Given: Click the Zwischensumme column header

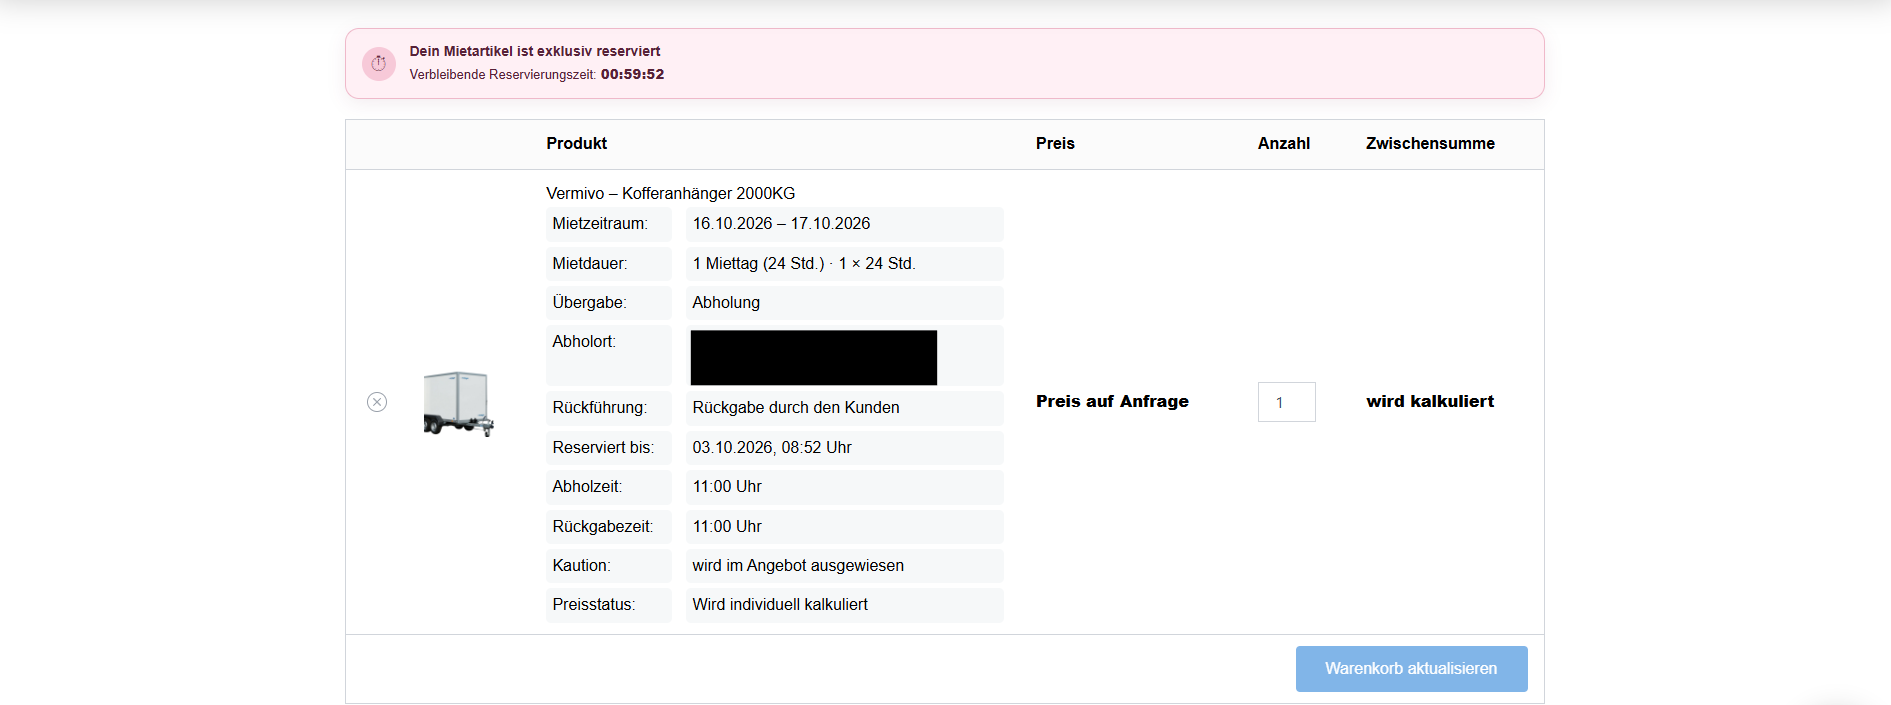Looking at the screenshot, I should (x=1430, y=144).
